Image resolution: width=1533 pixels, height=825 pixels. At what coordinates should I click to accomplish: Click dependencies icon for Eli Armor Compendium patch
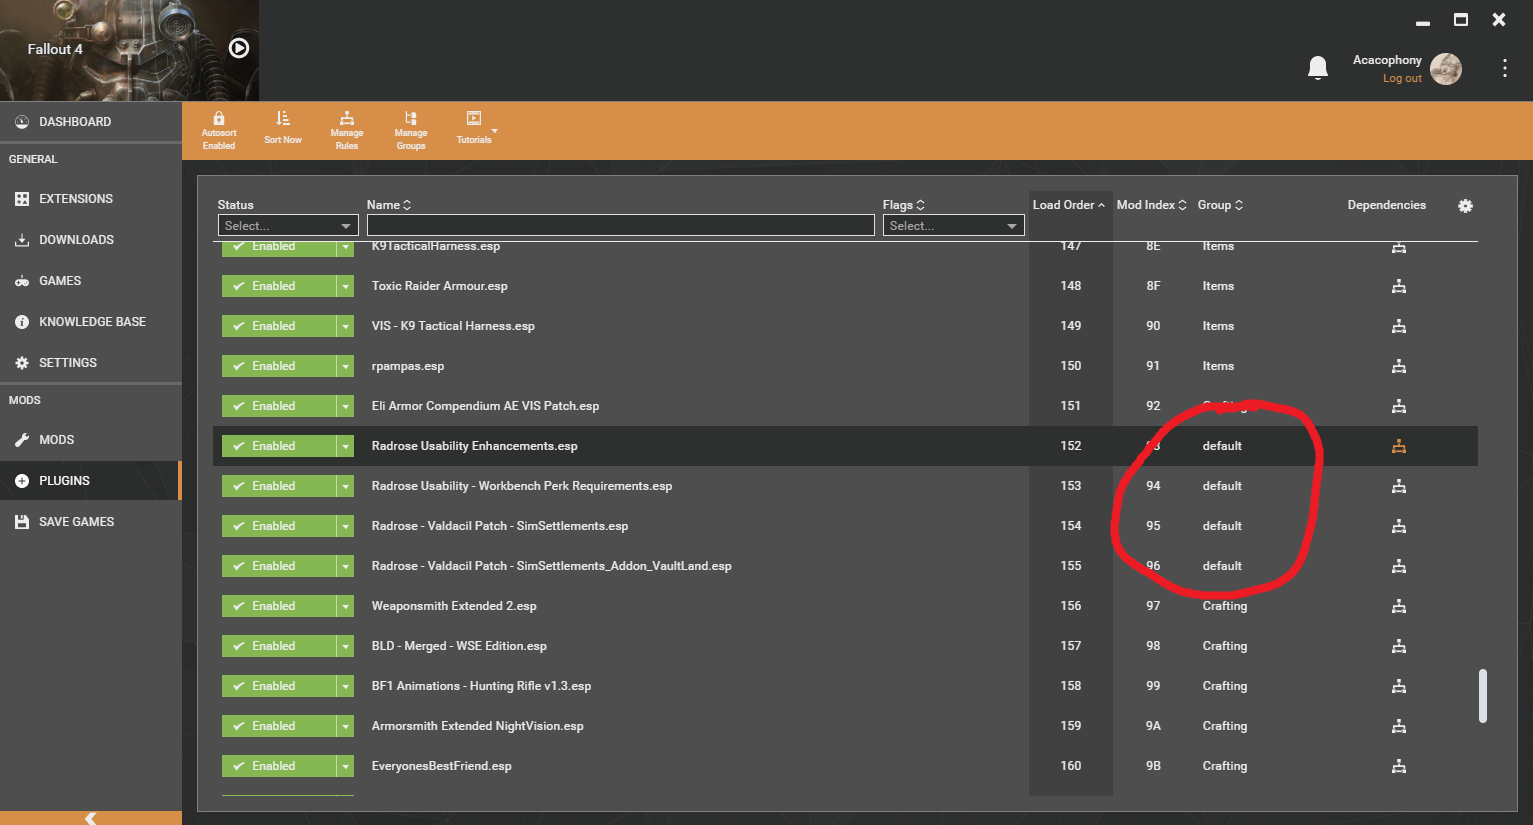[1399, 406]
